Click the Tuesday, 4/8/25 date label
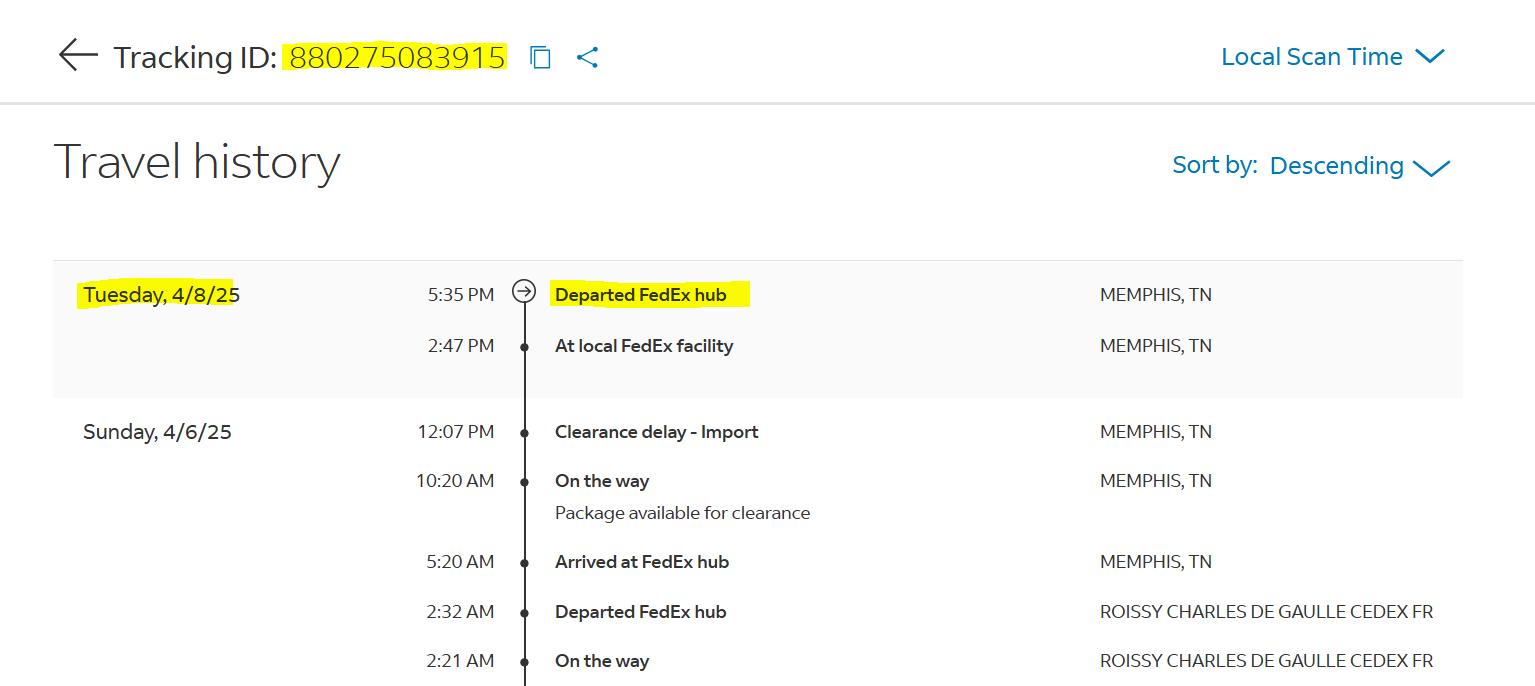Image resolution: width=1535 pixels, height=686 pixels. pyautogui.click(x=161, y=295)
